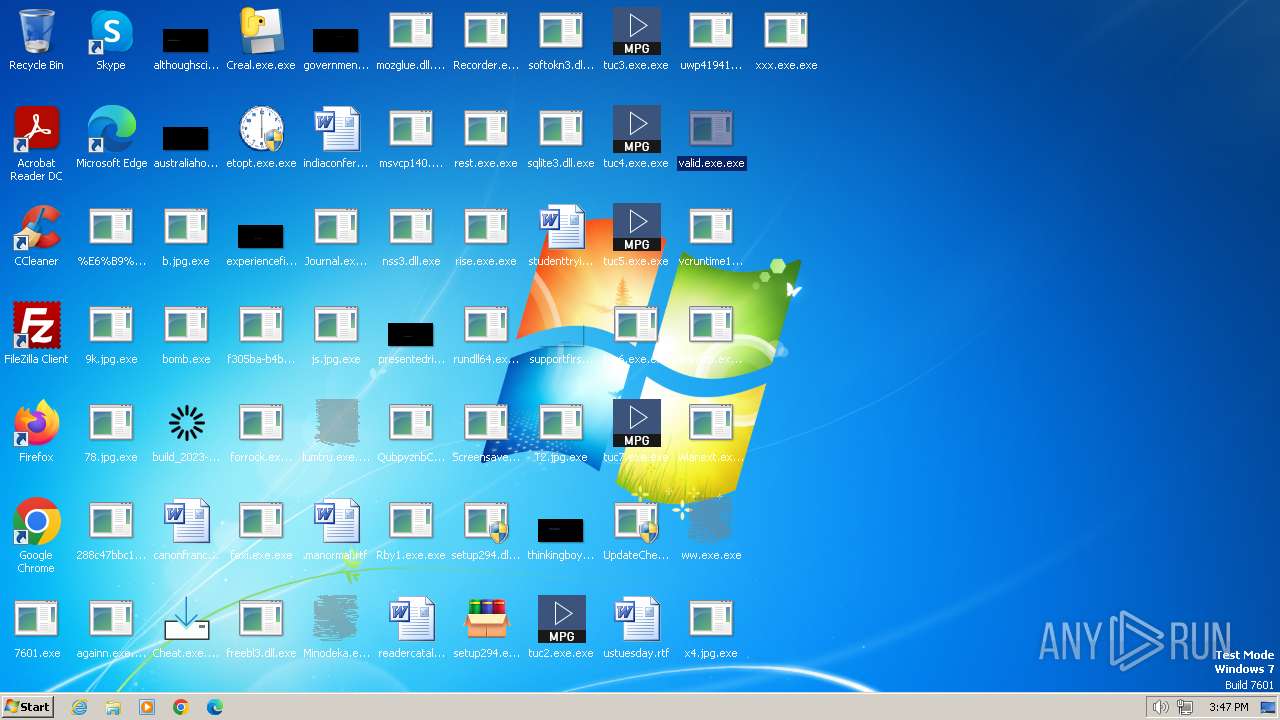Select the ustuesday.rtf Word document
The height and width of the screenshot is (720, 1280).
point(636,619)
